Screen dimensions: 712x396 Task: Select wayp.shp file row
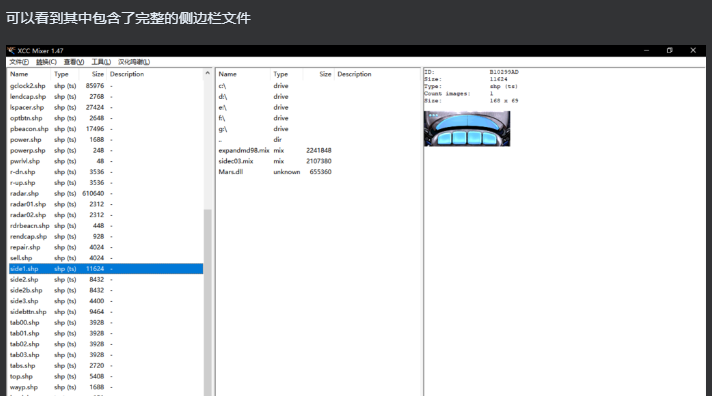click(x=106, y=387)
